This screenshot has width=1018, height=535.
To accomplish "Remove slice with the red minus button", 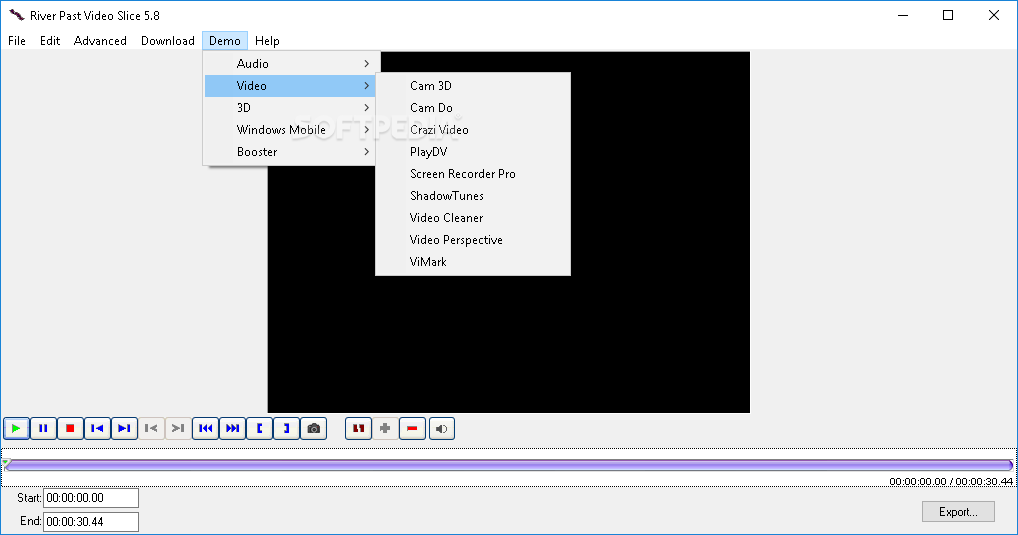I will point(412,429).
